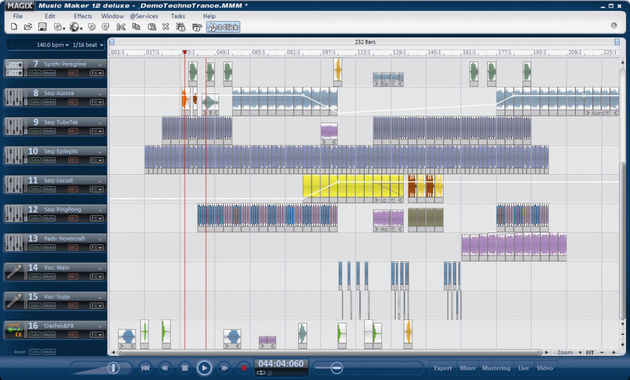630x380 pixels.
Task: Open the Effects menu
Action: pos(83,16)
